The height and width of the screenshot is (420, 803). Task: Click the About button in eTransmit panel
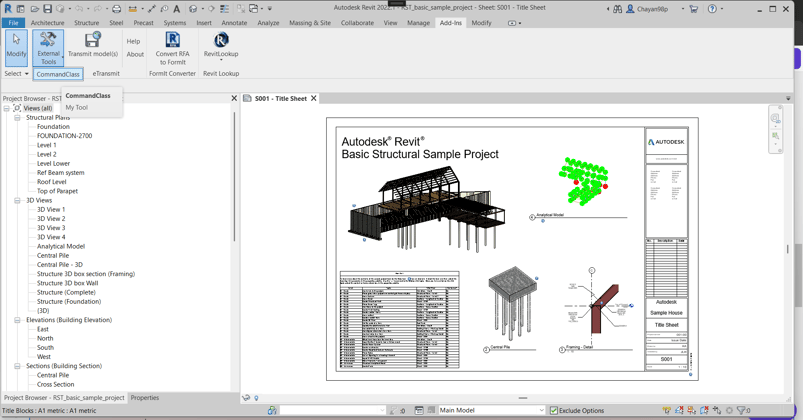click(x=135, y=54)
